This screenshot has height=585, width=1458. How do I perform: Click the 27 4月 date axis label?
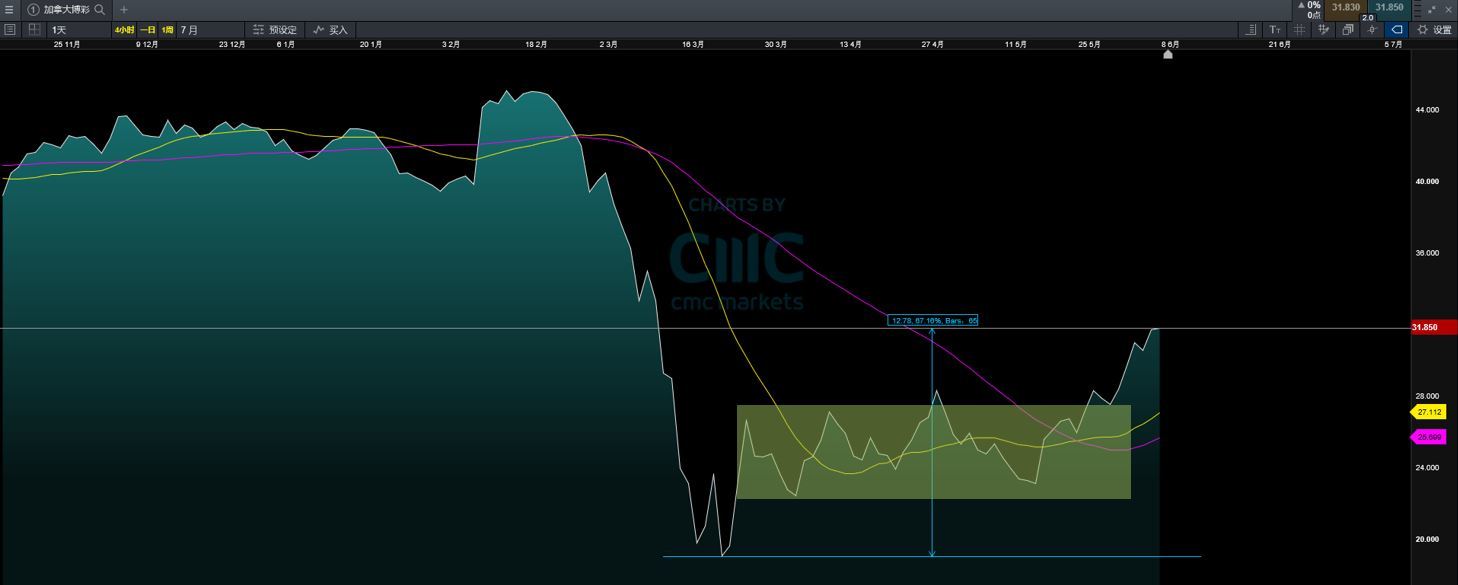933,44
